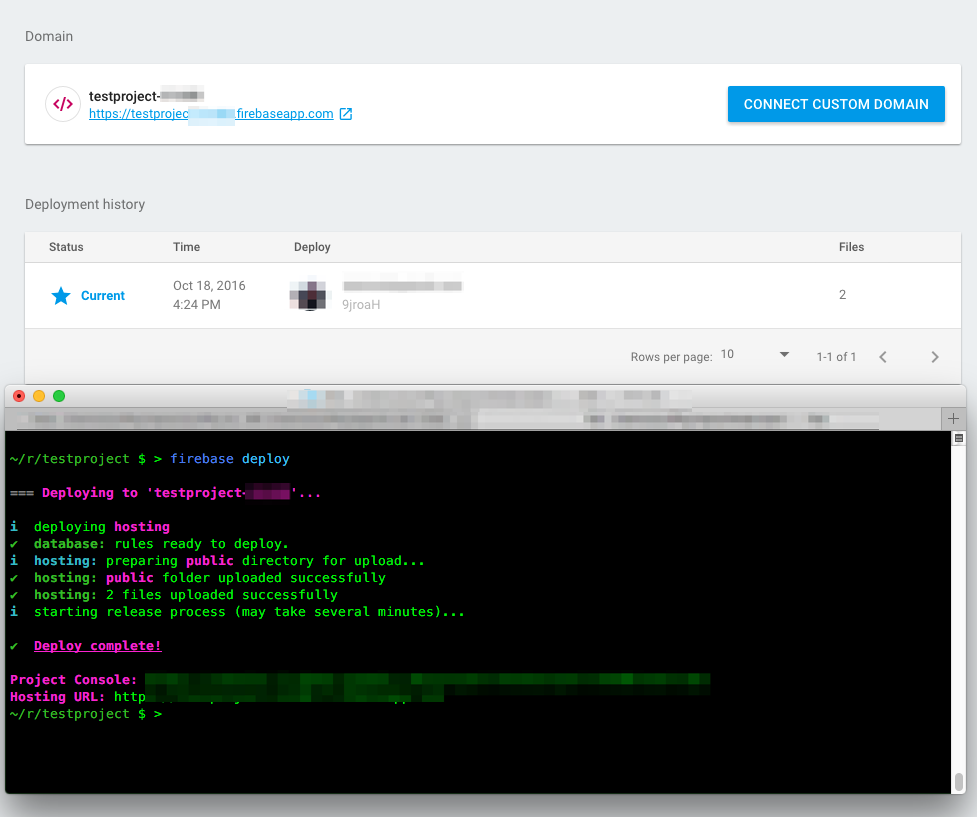Click the Deploying to 'testproject' line

(166, 493)
